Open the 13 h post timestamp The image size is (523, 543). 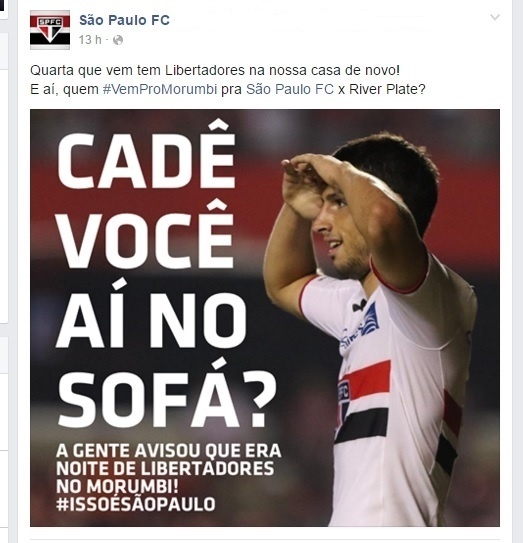point(90,40)
